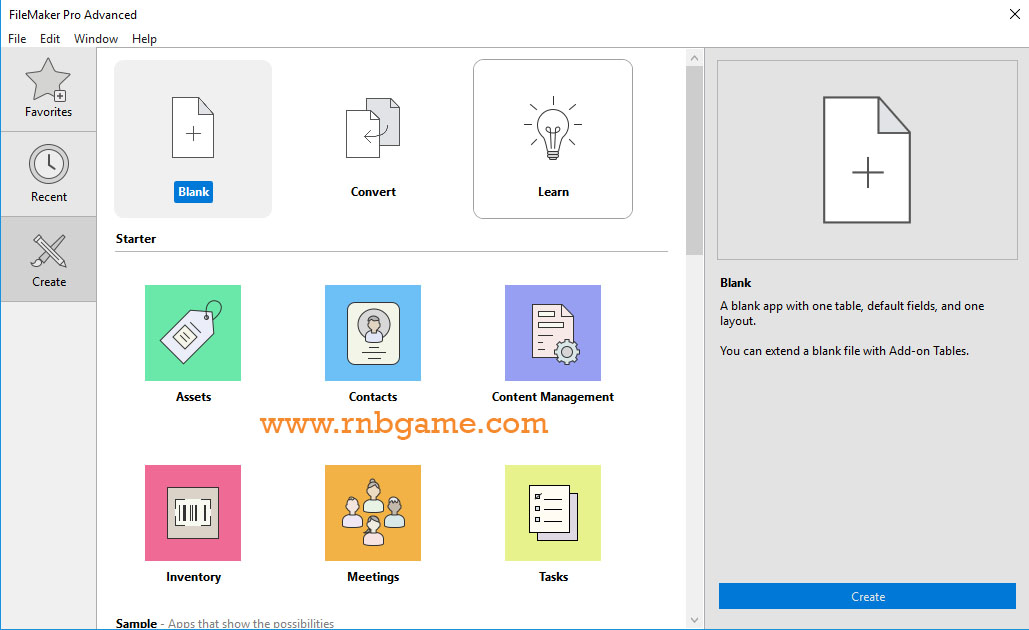Choose the Content Management starter app
1029x630 pixels.
553,344
